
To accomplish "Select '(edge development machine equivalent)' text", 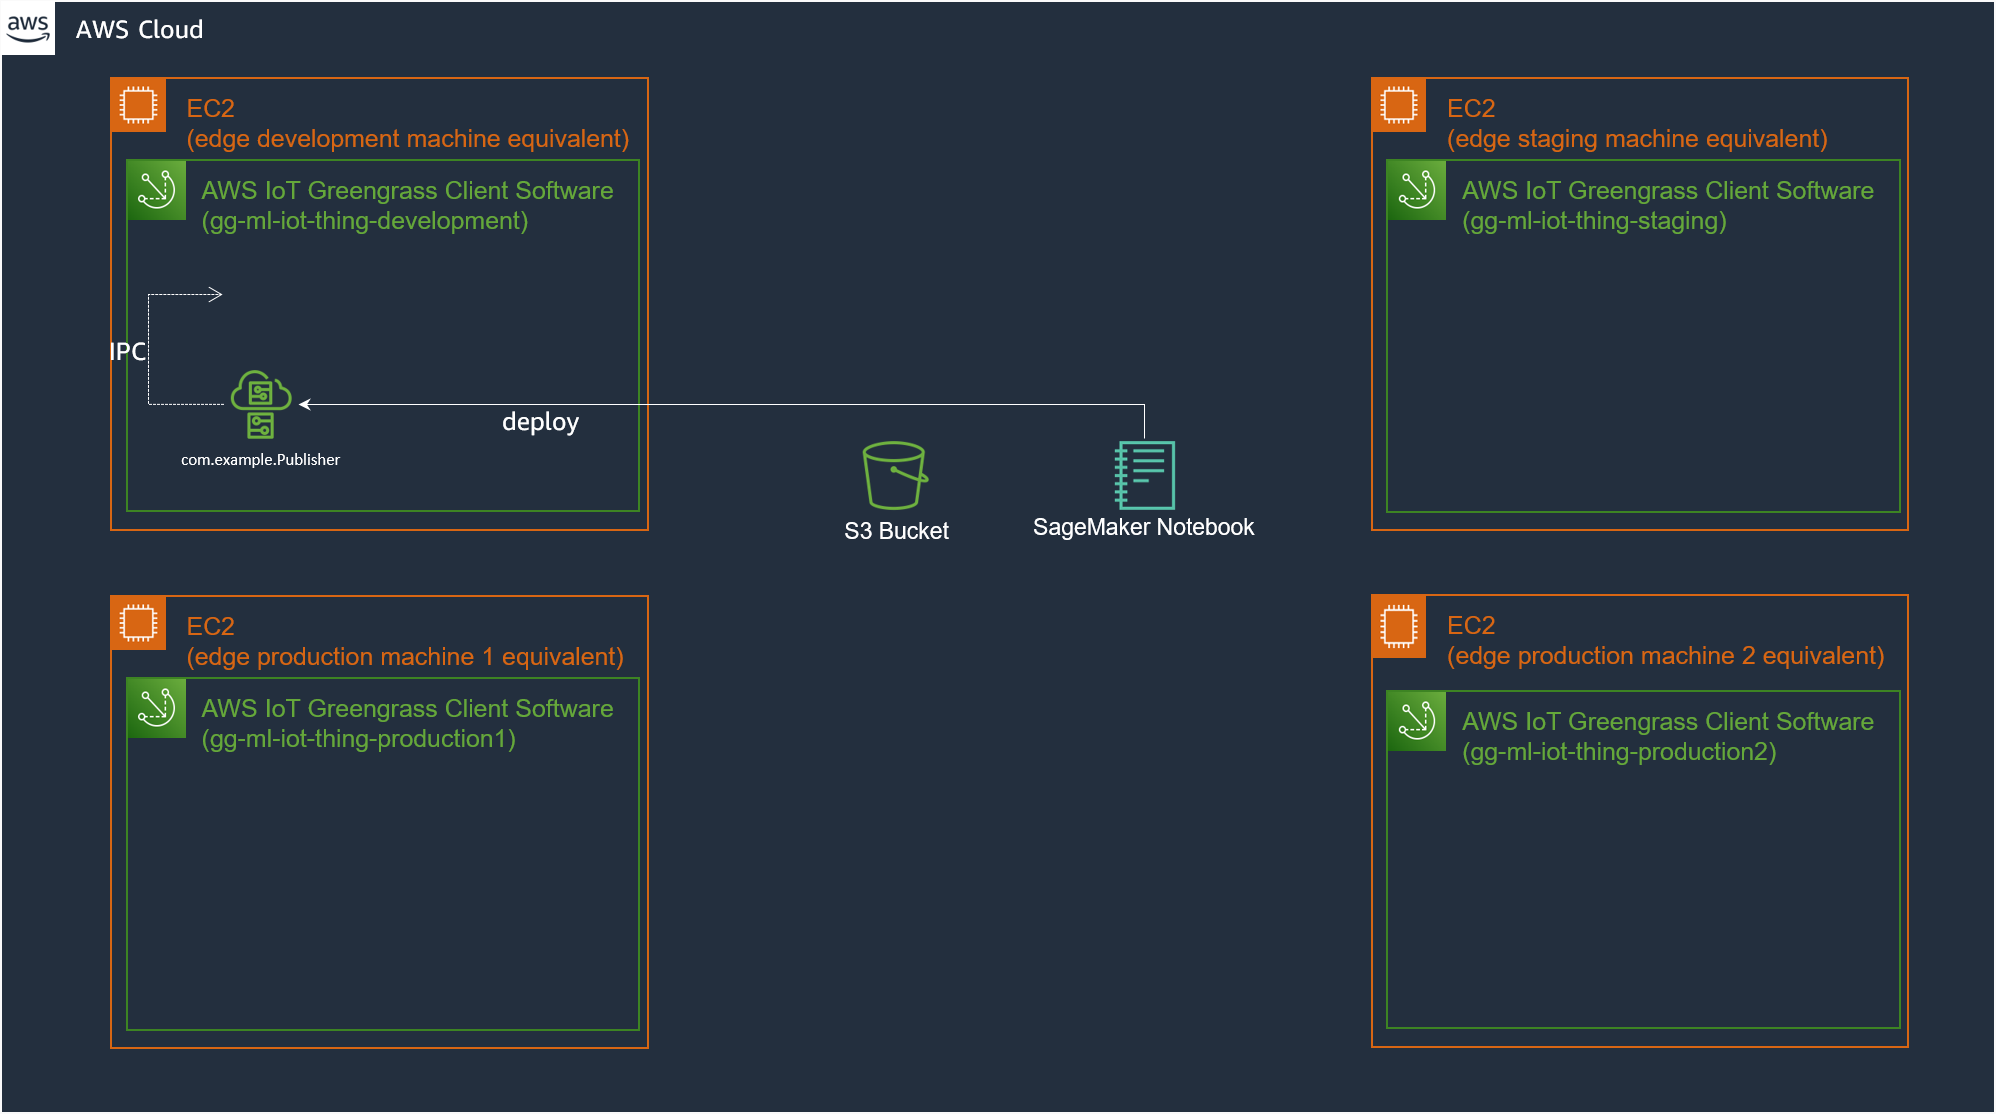I will [408, 139].
